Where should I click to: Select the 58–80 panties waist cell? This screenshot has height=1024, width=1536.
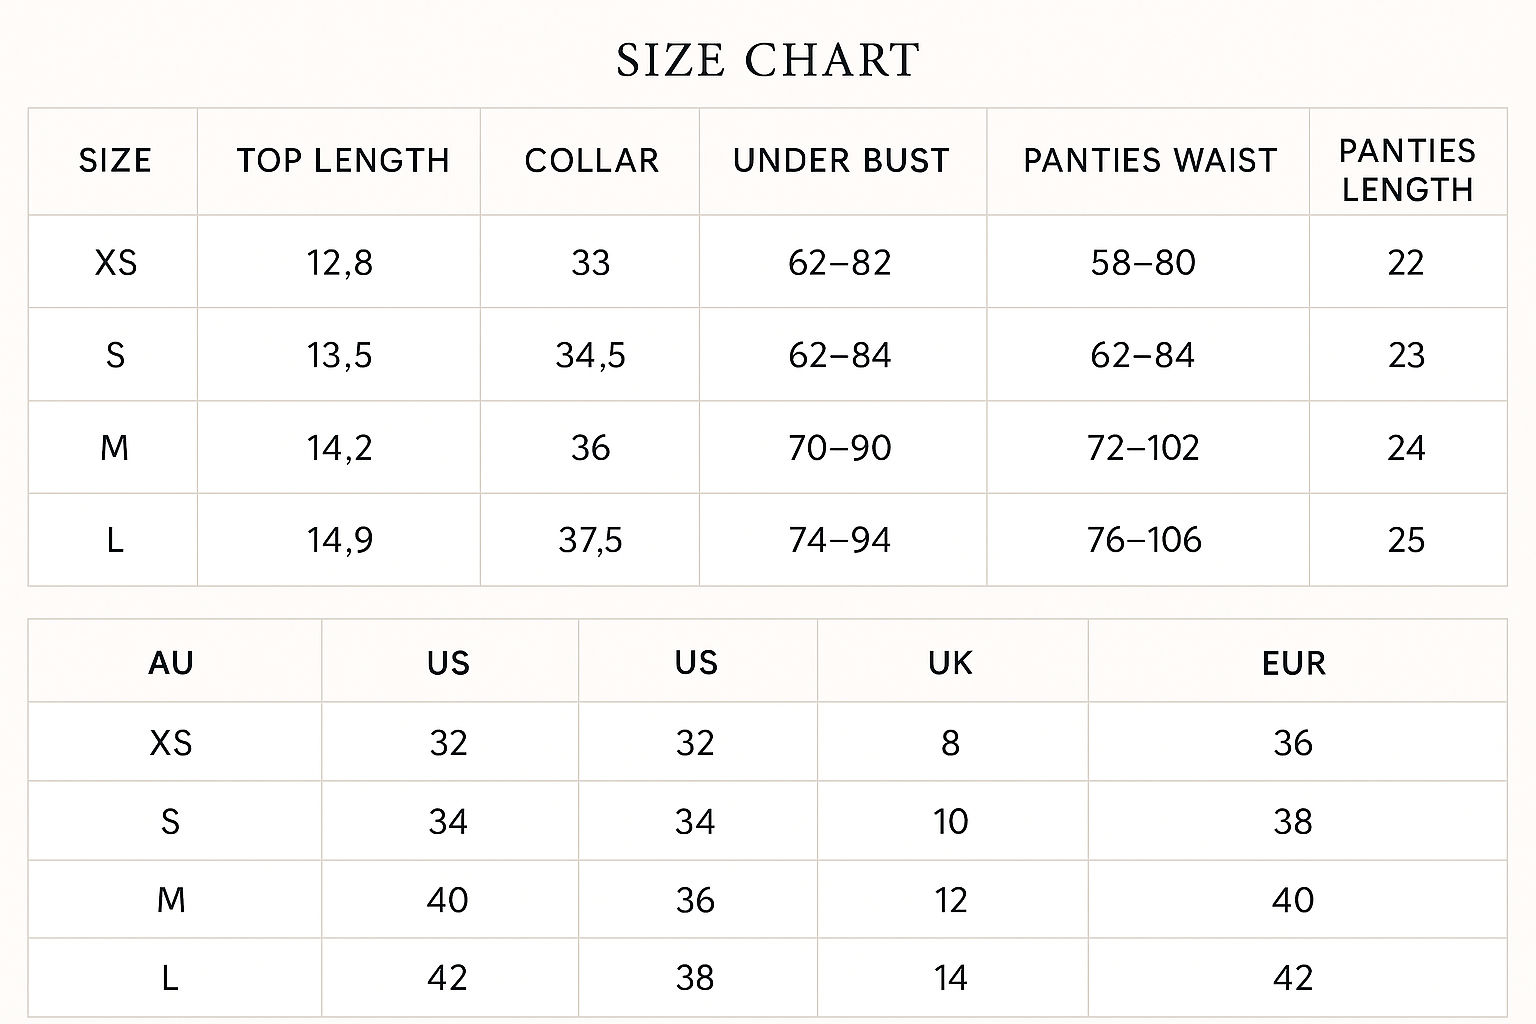[x=1143, y=263]
